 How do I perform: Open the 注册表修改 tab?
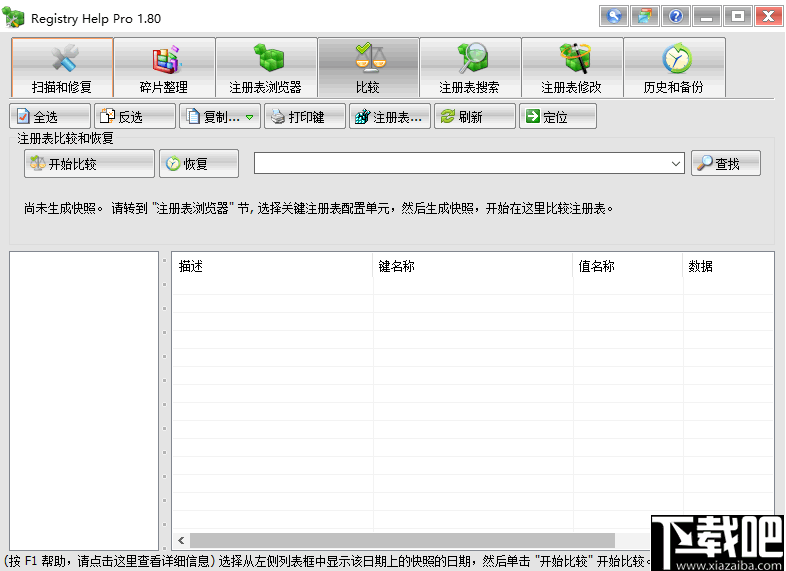tap(572, 68)
